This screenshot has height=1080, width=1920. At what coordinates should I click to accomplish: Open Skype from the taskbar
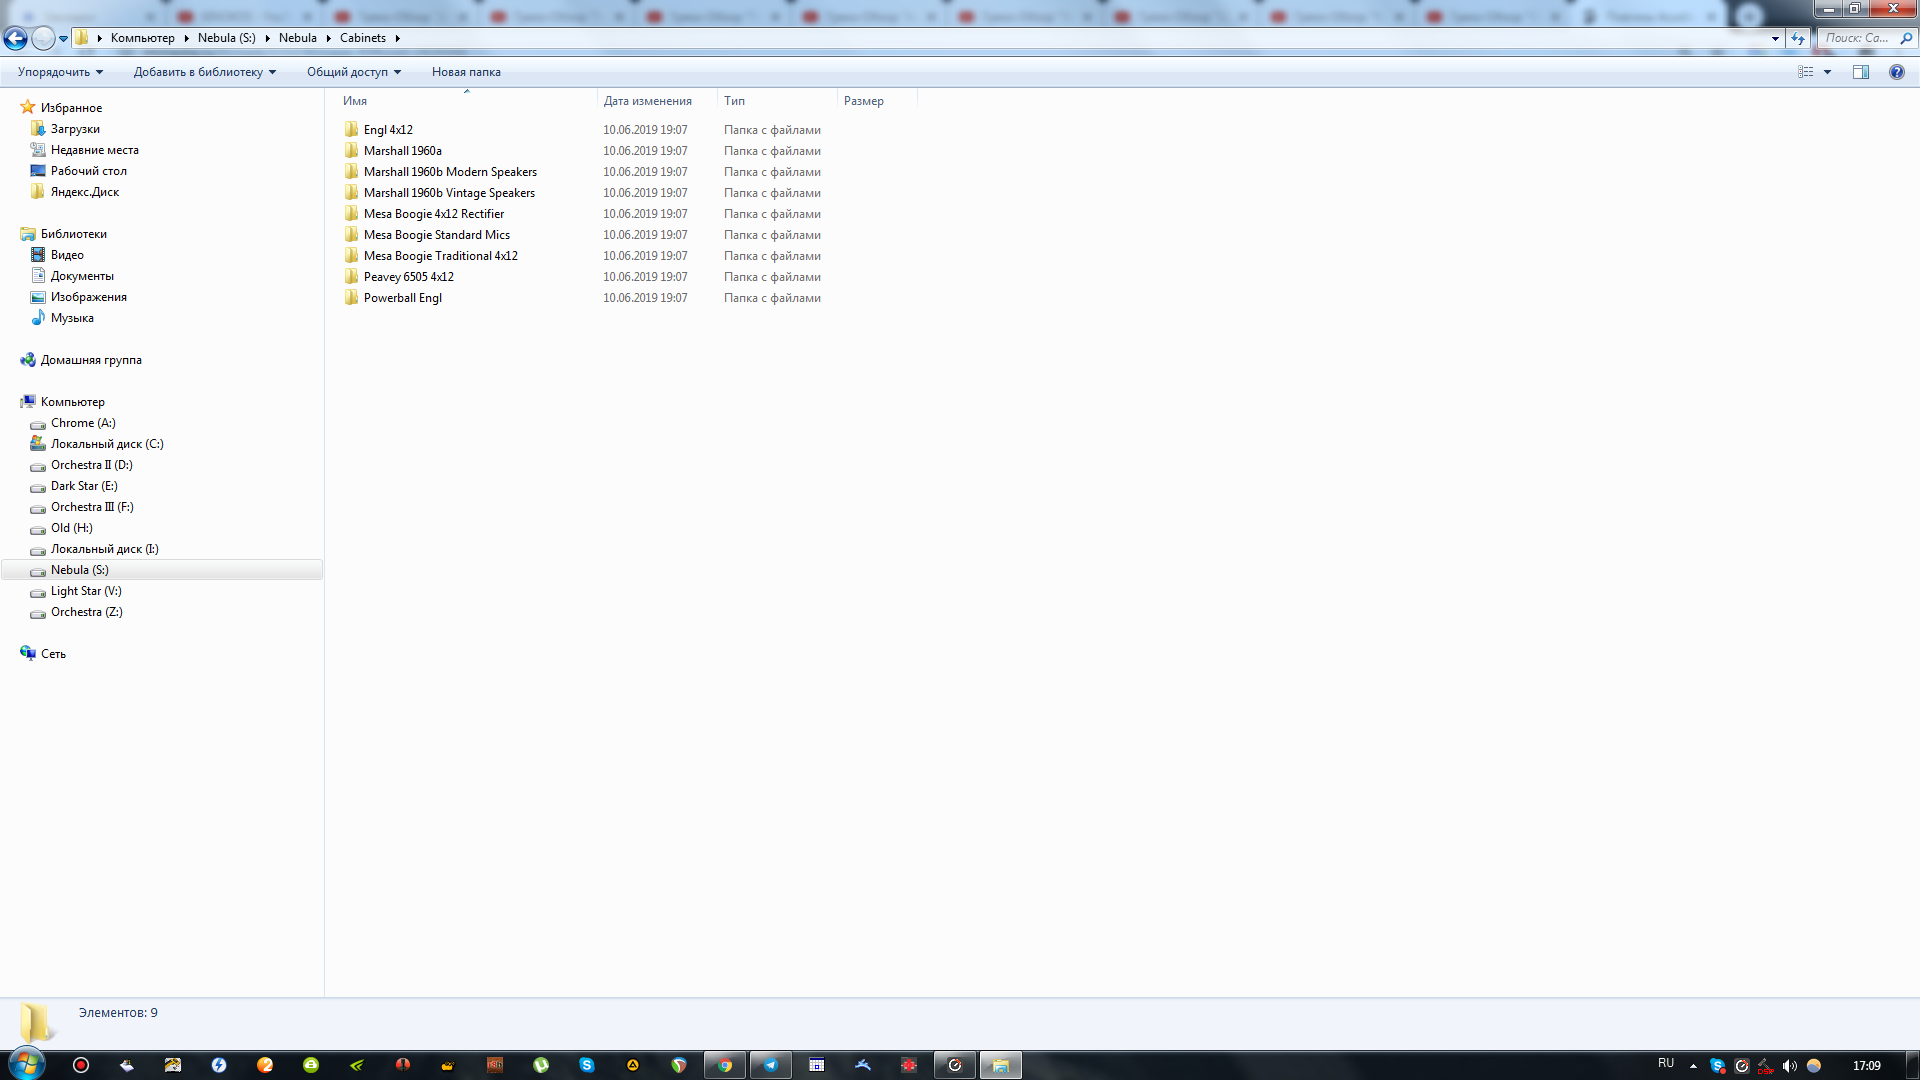pyautogui.click(x=587, y=1065)
